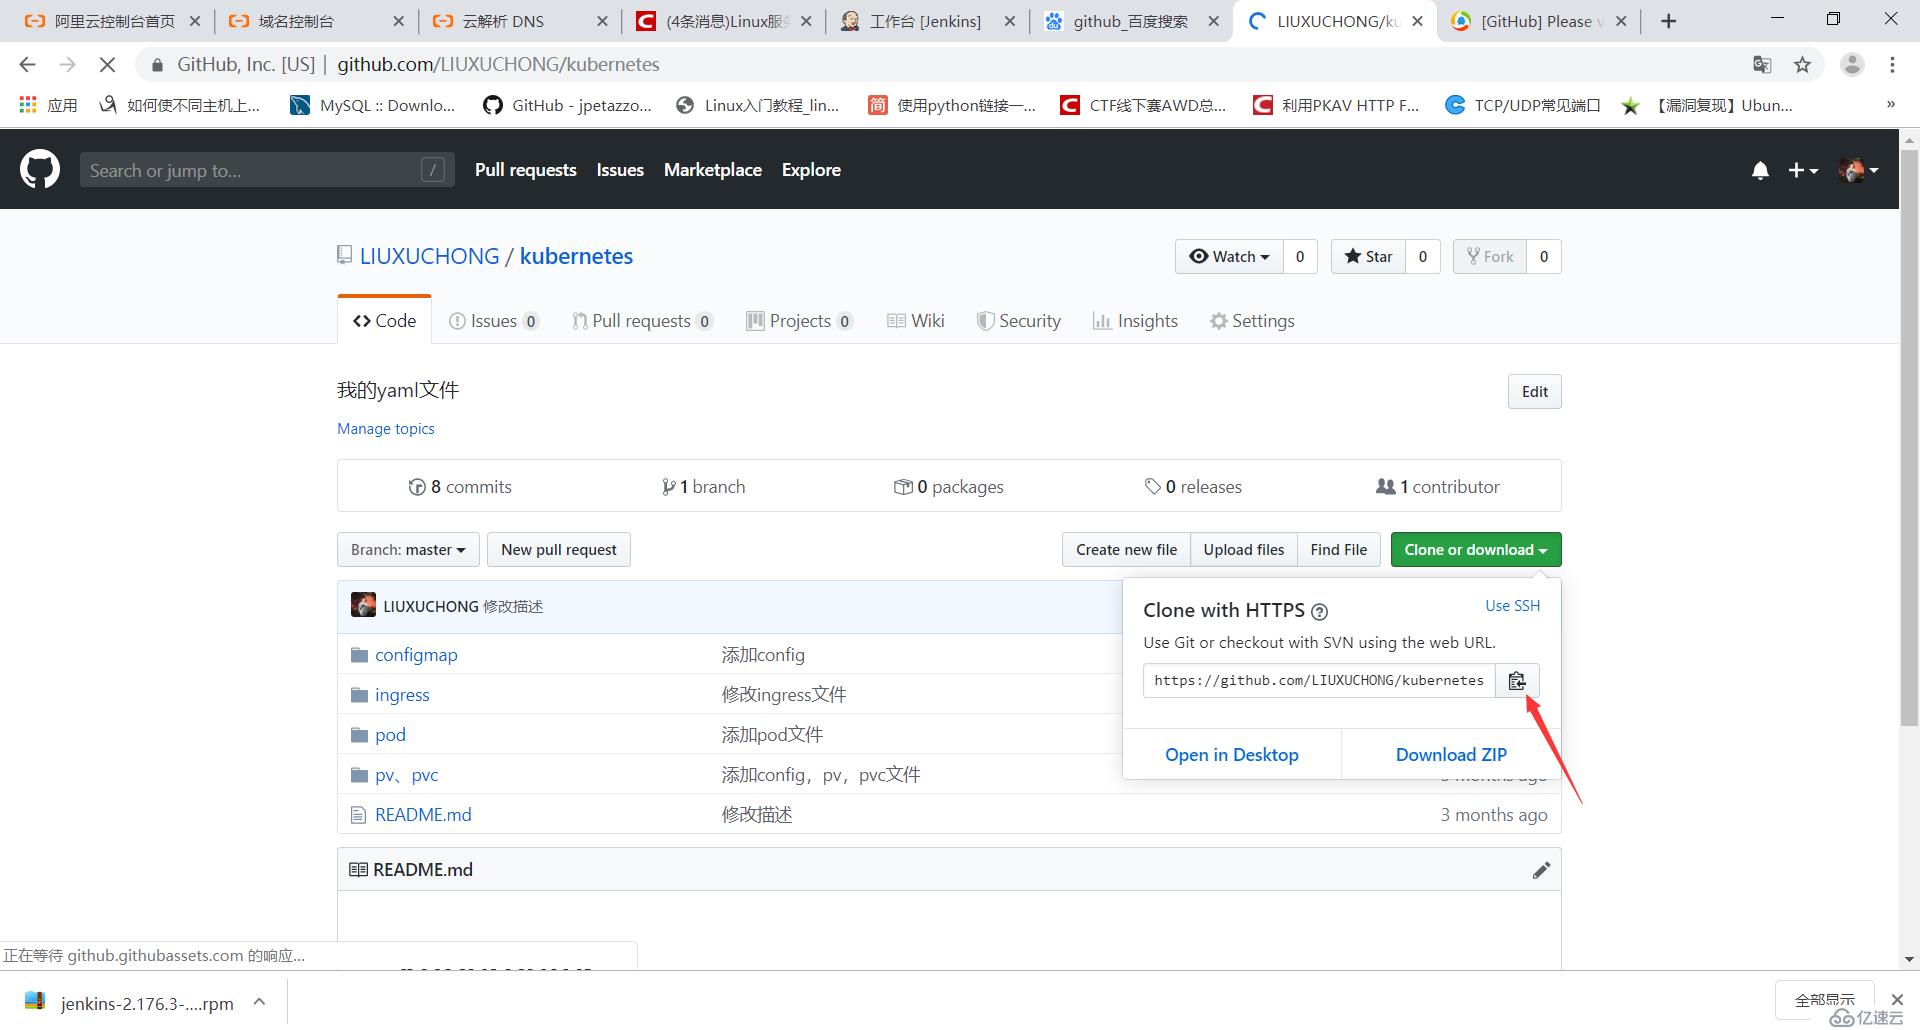This screenshot has width=1920, height=1030.
Task: View the 1 branch link
Action: click(703, 486)
